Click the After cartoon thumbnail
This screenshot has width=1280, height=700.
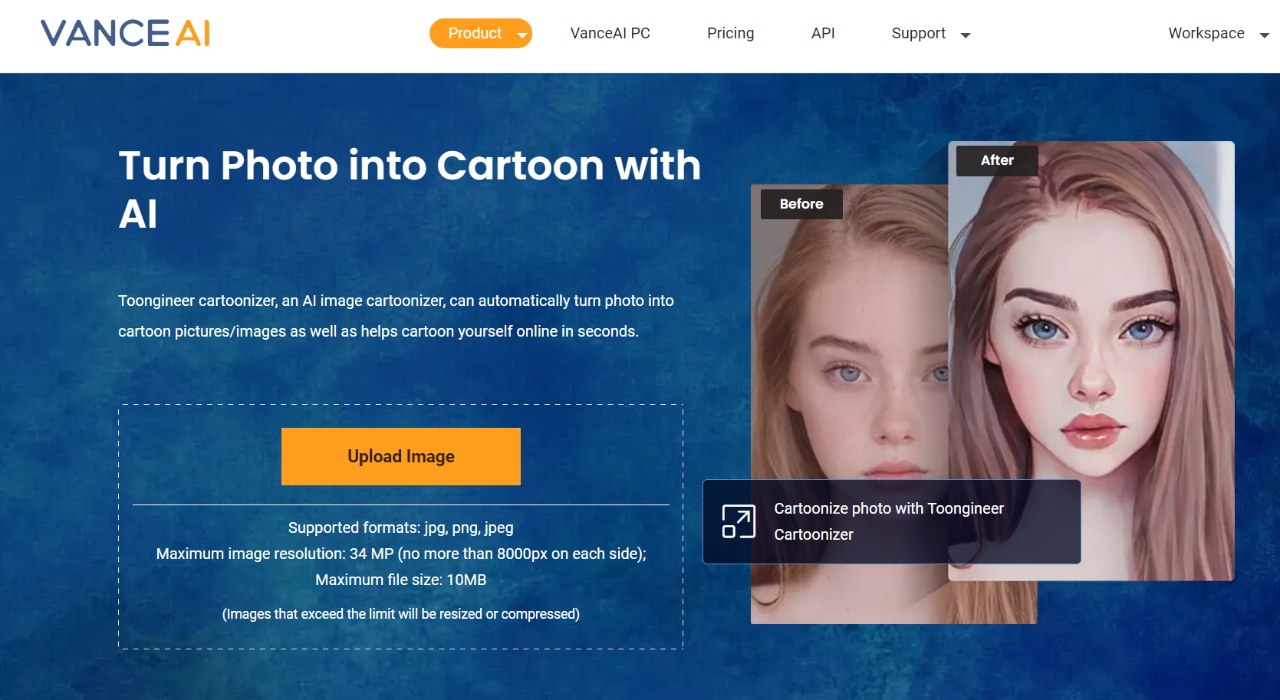pyautogui.click(x=1091, y=361)
